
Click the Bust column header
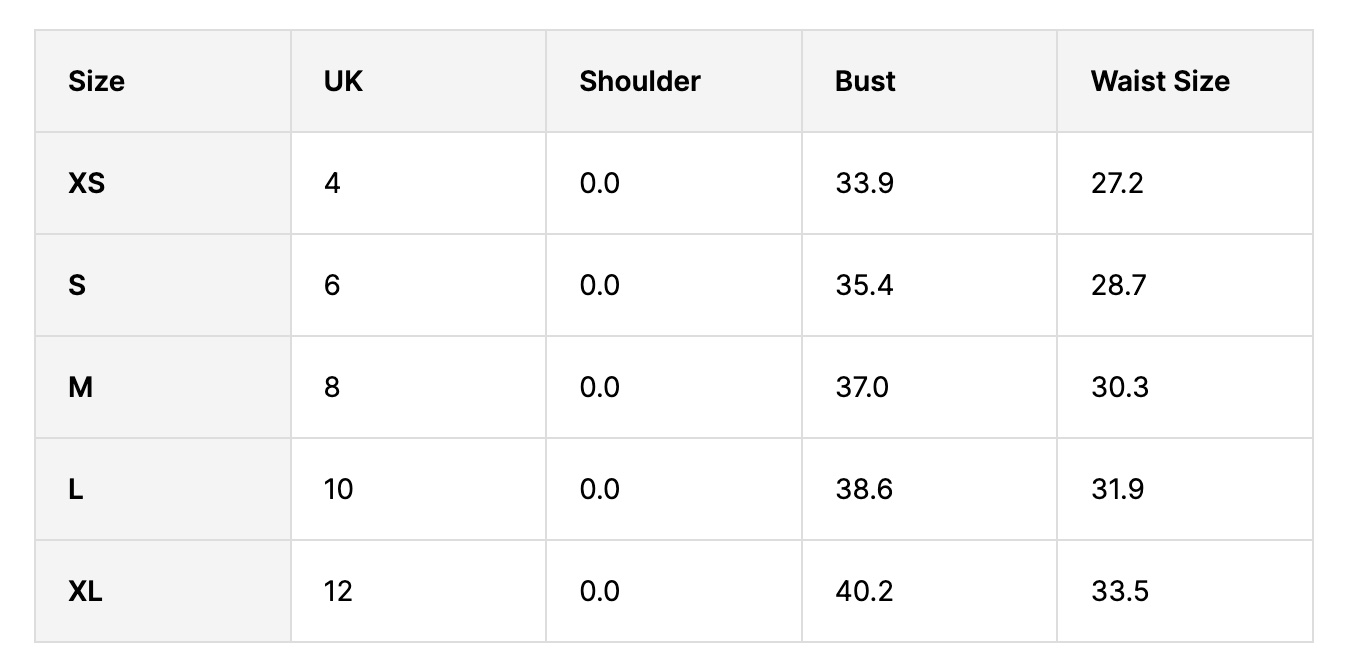pos(865,81)
